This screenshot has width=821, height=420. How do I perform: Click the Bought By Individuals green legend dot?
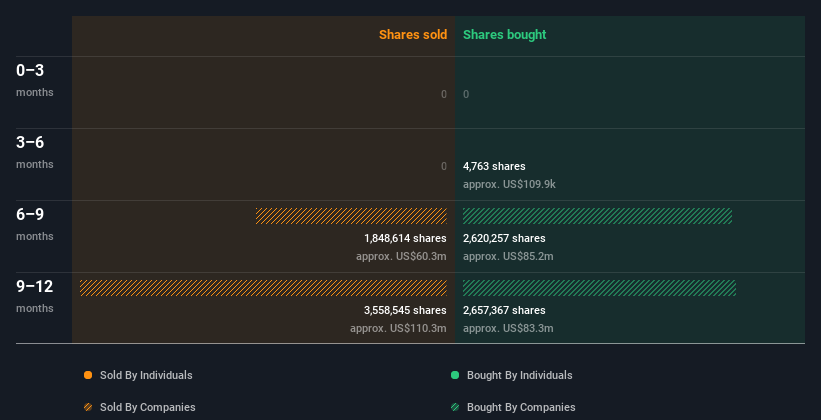(x=455, y=375)
